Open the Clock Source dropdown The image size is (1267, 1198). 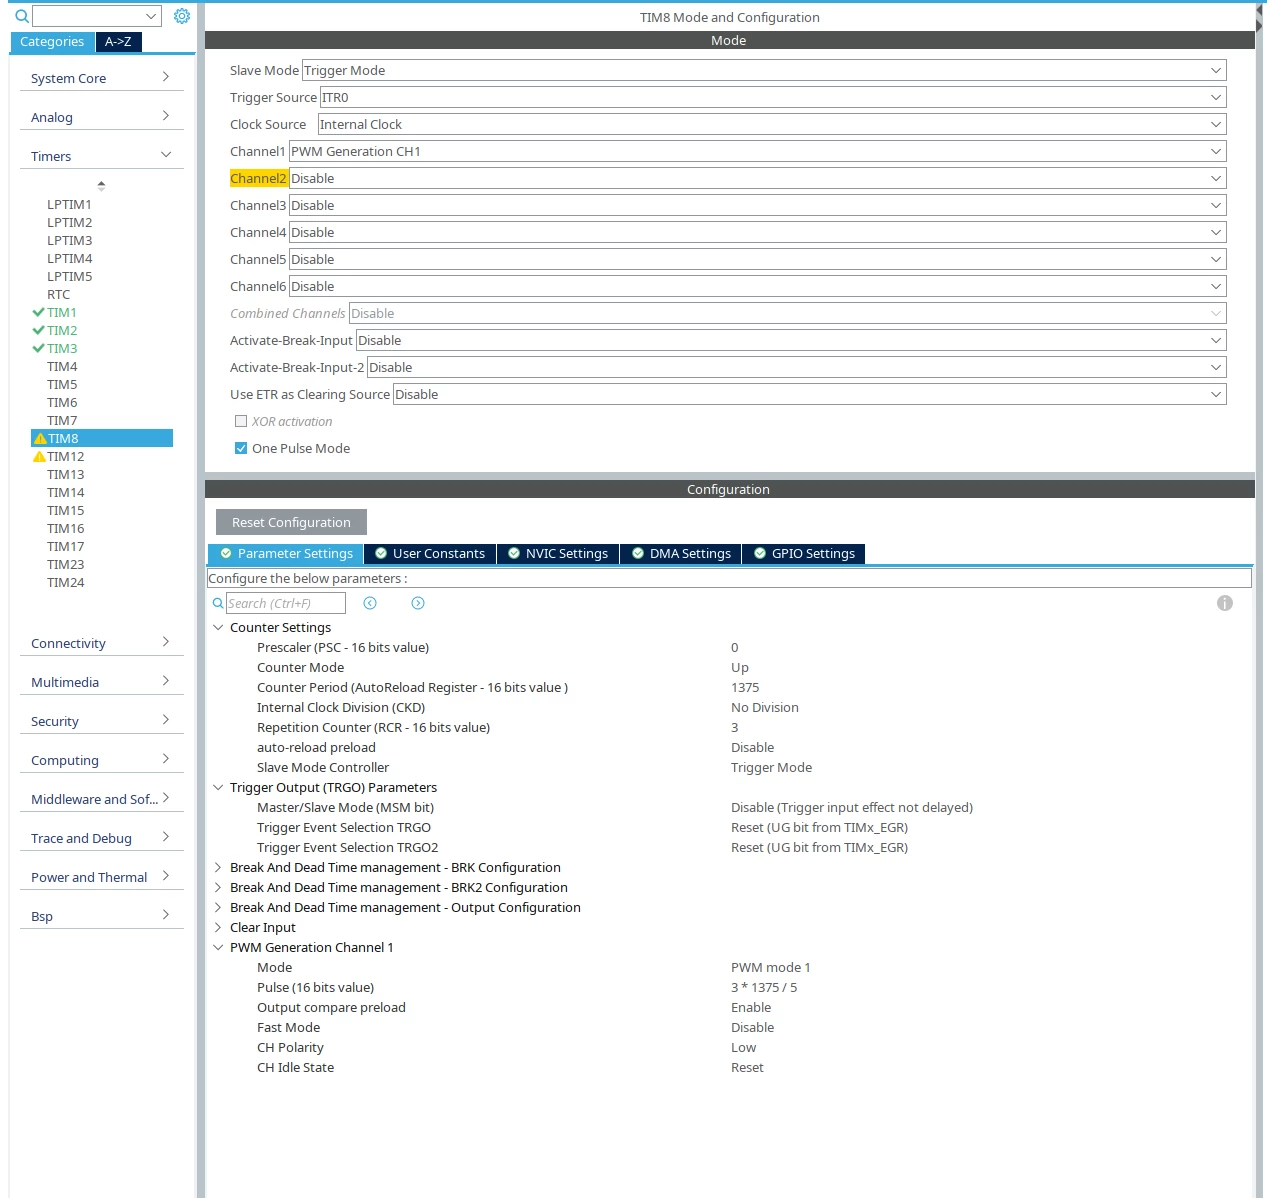coord(772,124)
